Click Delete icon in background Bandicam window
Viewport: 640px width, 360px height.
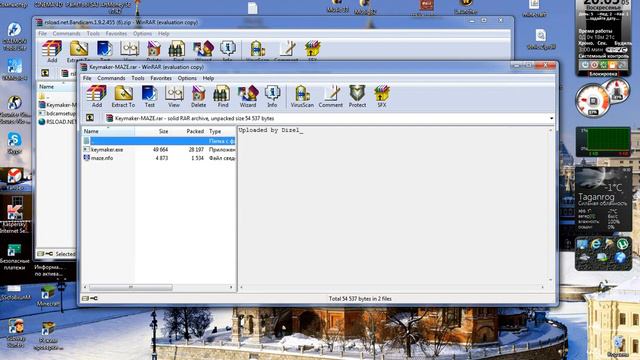click(153, 51)
